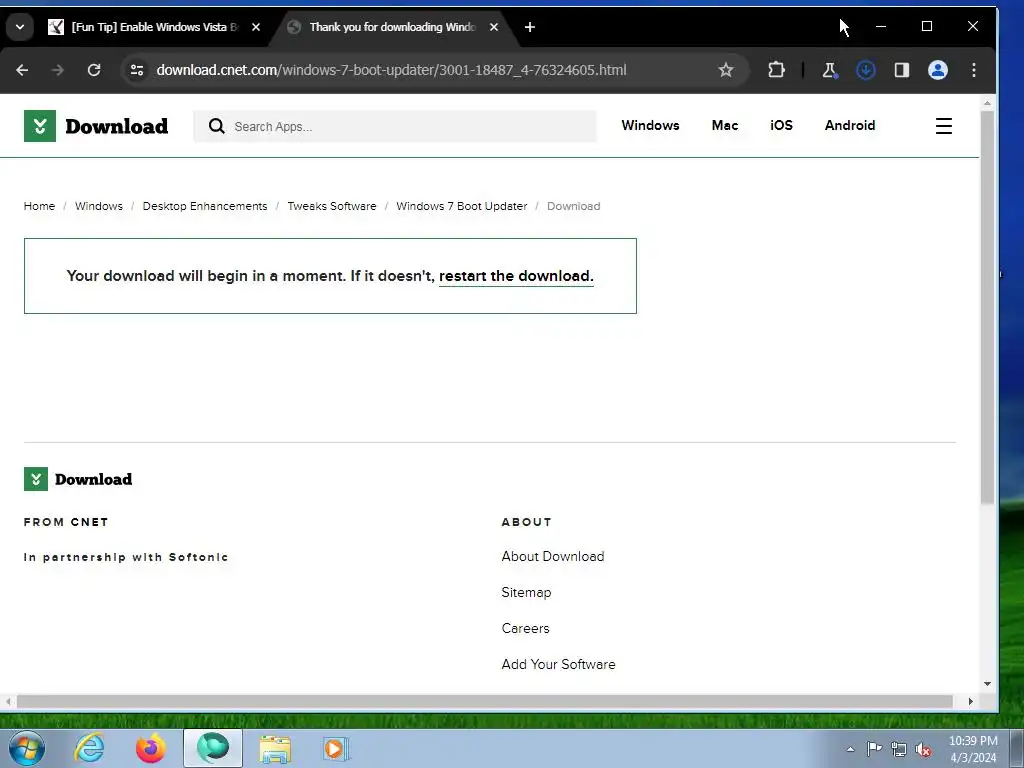Open Windows 7 Boot Updater breadcrumb
1024x768 pixels.
(462, 206)
